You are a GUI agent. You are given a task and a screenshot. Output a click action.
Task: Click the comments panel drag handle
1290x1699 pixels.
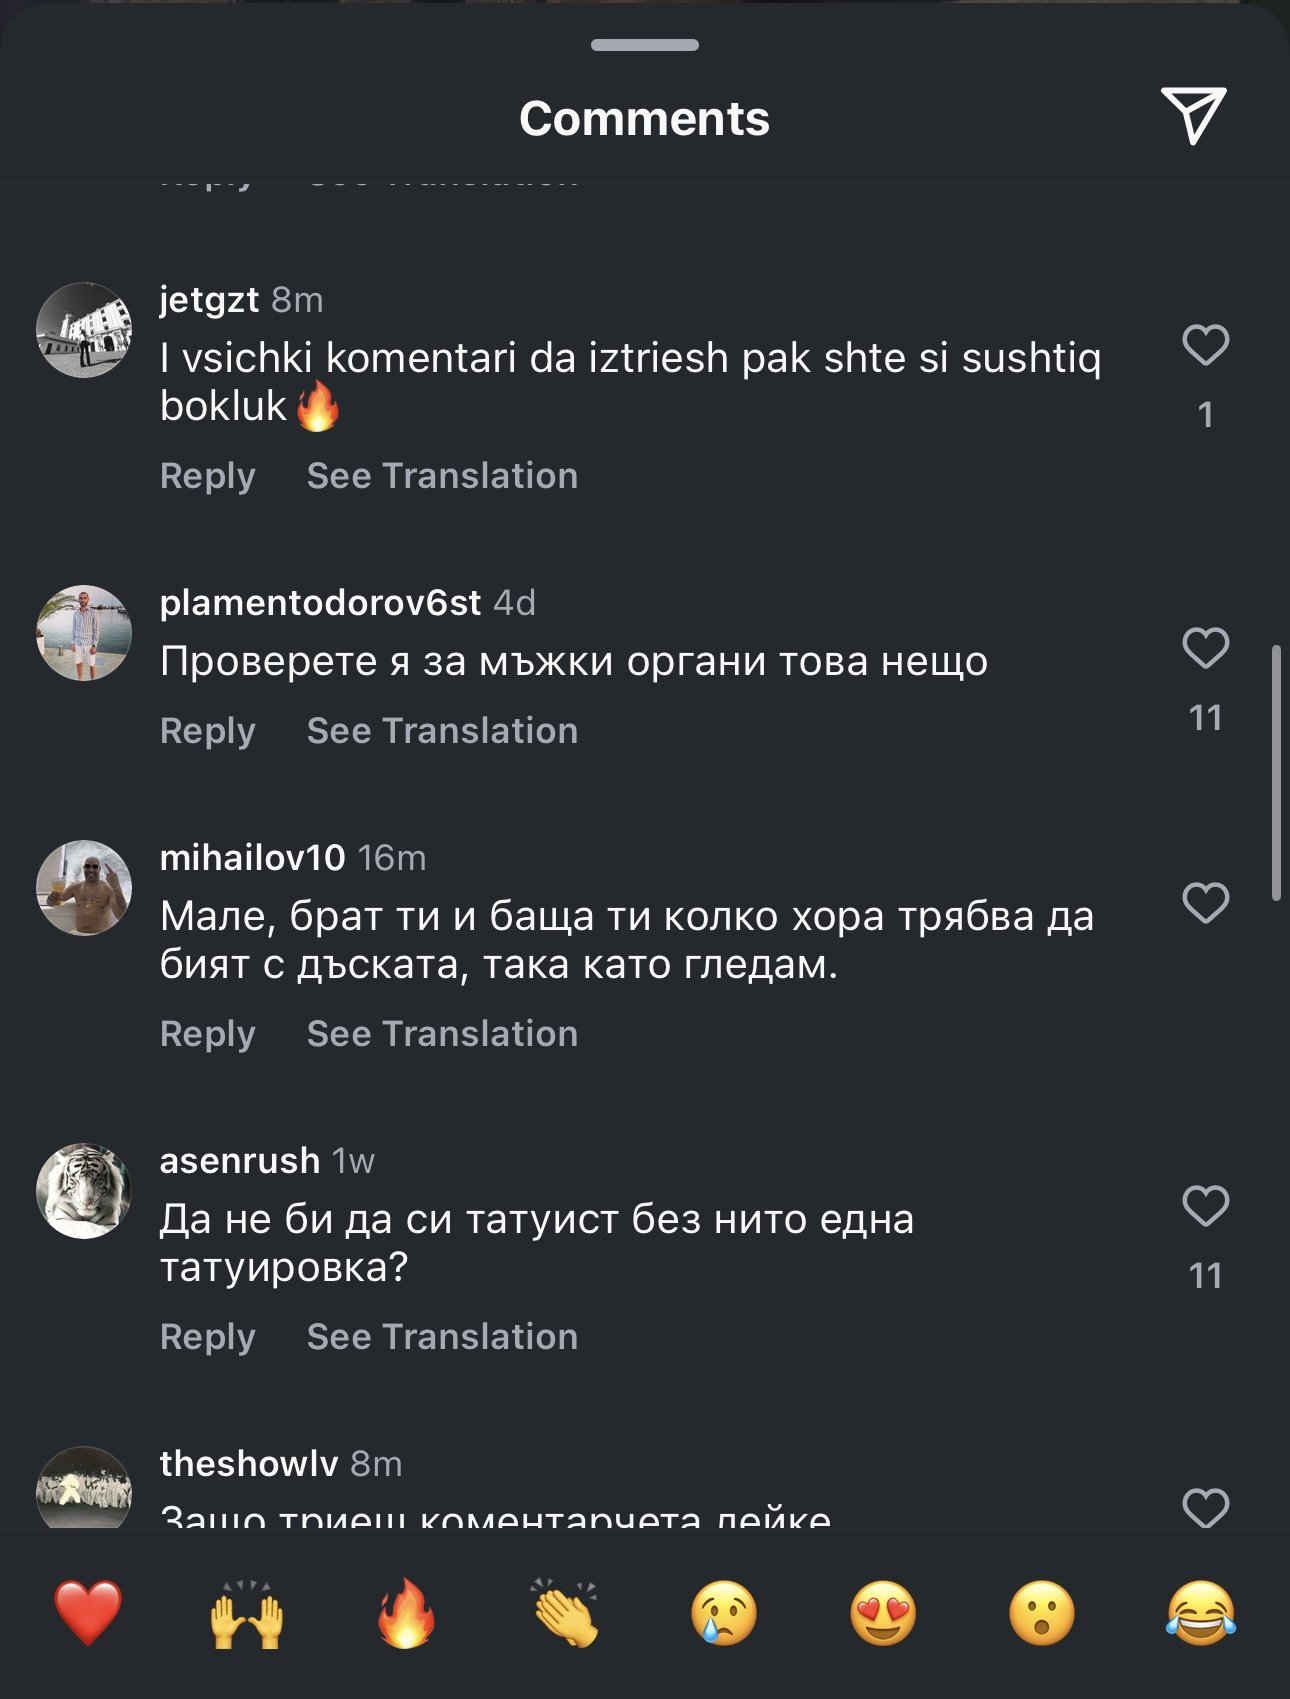point(645,45)
